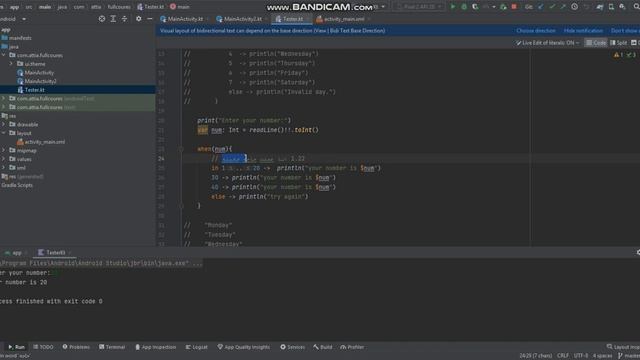Collapse the com.attia.fullcourse package
640x360 pixels.
click(x=4, y=55)
